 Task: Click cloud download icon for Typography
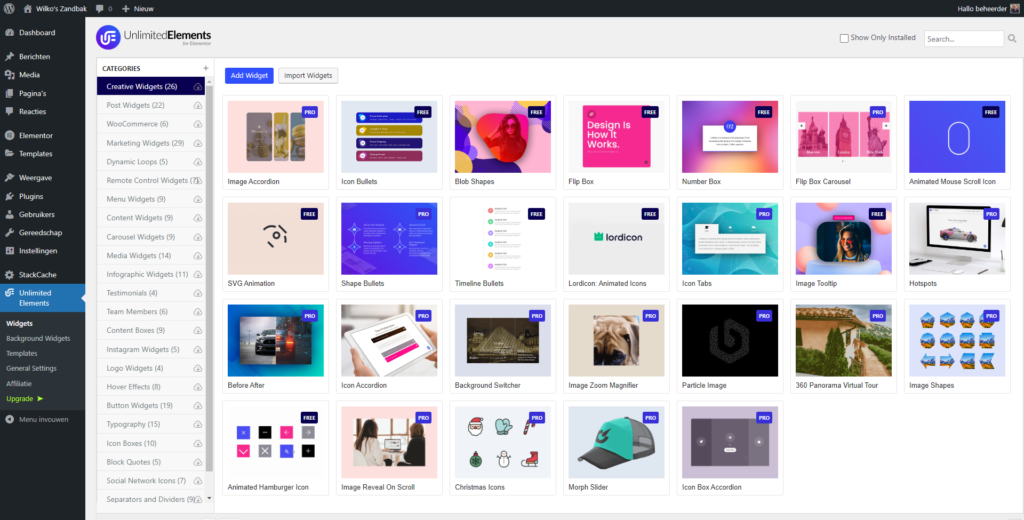click(x=198, y=425)
